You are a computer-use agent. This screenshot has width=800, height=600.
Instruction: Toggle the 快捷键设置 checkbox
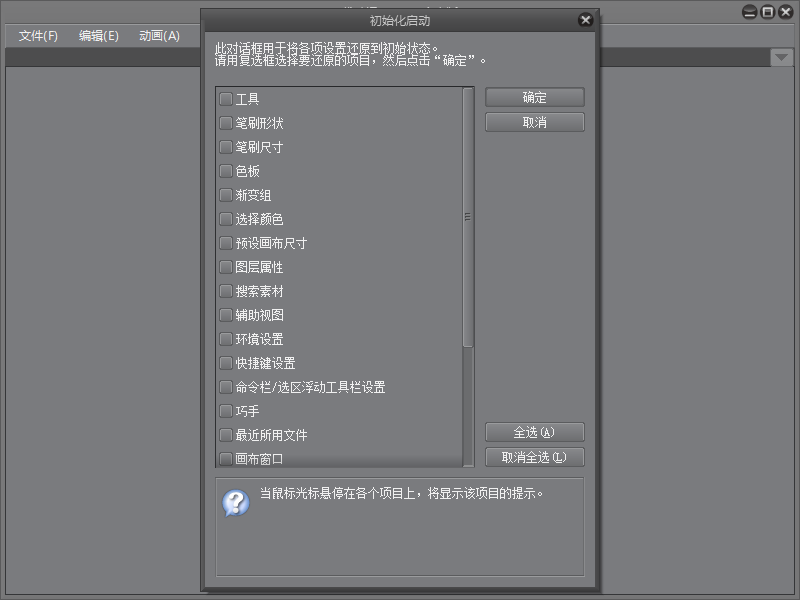[x=226, y=363]
